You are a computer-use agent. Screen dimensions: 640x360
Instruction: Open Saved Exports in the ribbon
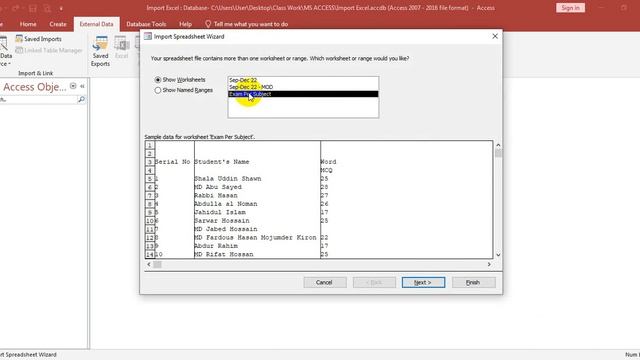point(100,51)
